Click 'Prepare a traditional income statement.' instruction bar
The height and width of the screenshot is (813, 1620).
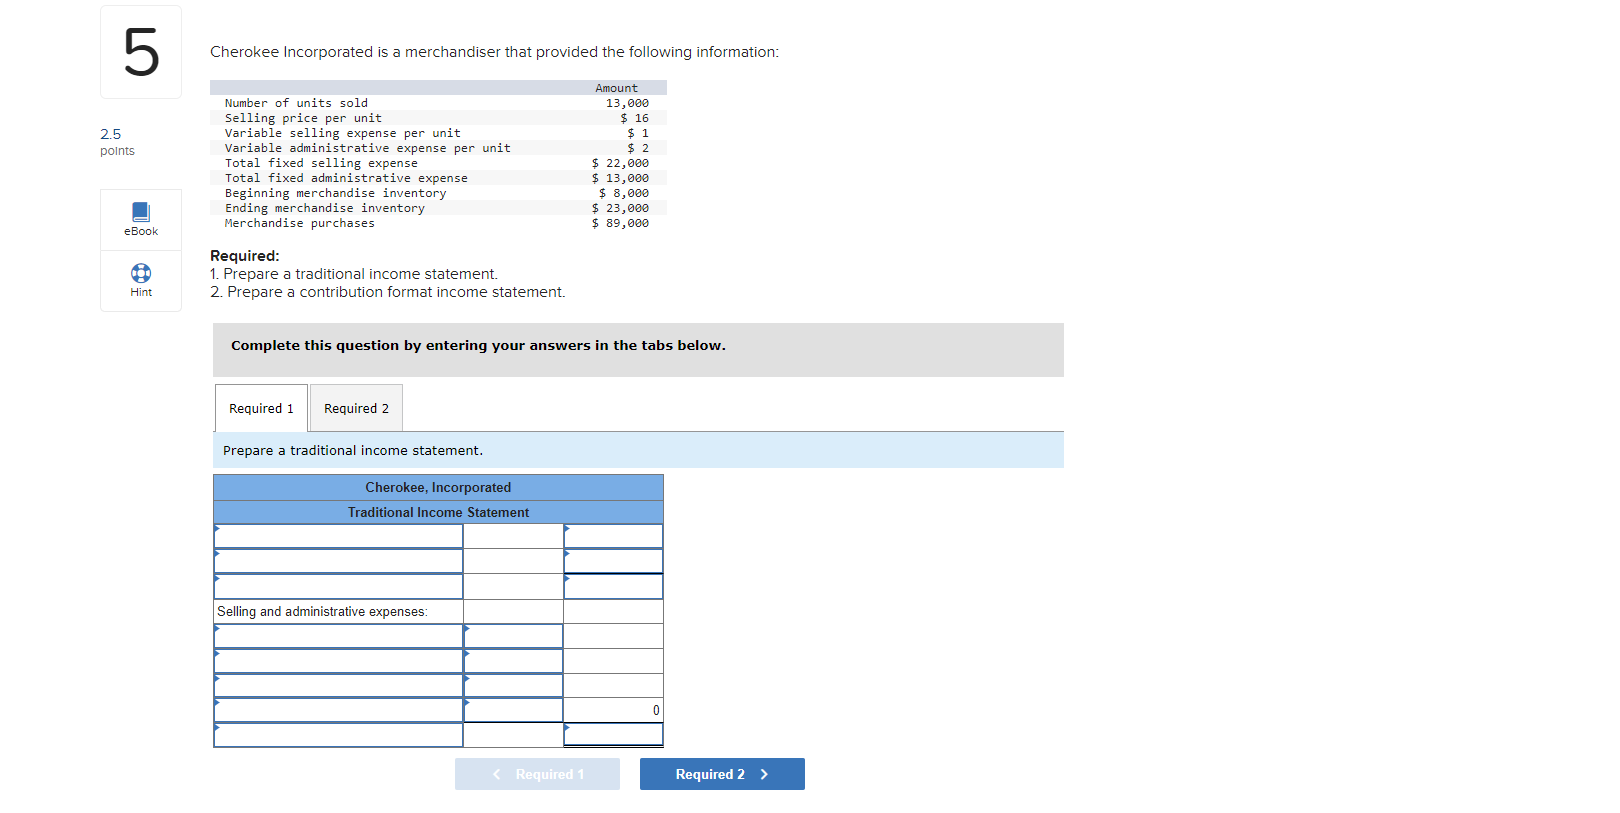click(638, 450)
